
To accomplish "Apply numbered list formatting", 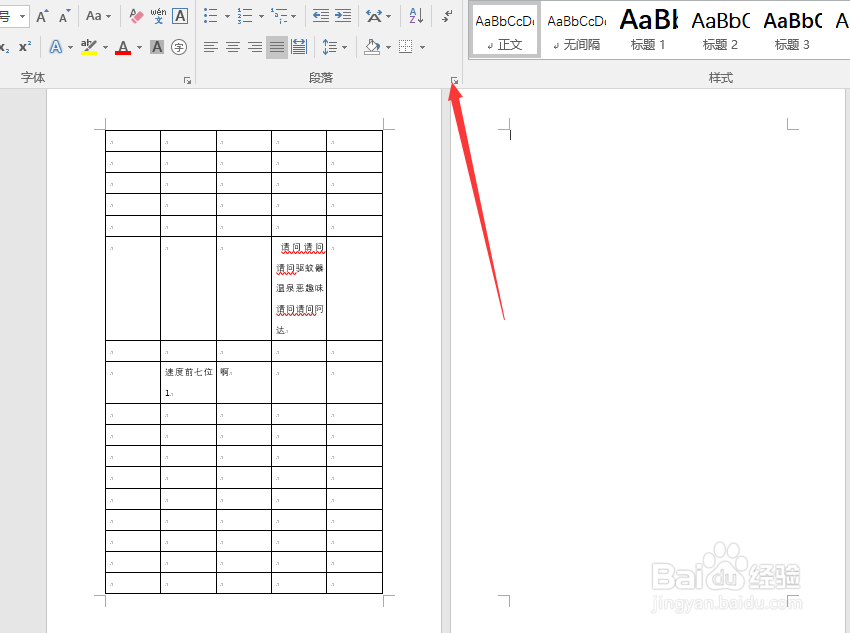I will coord(245,16).
